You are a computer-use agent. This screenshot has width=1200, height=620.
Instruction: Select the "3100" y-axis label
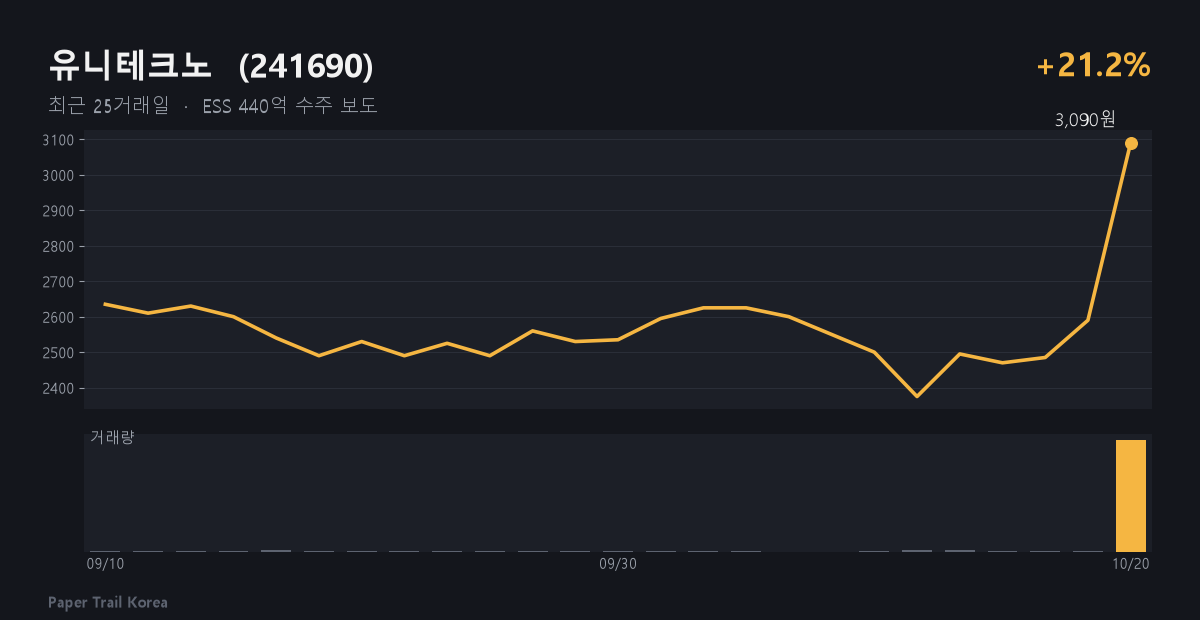(58, 140)
